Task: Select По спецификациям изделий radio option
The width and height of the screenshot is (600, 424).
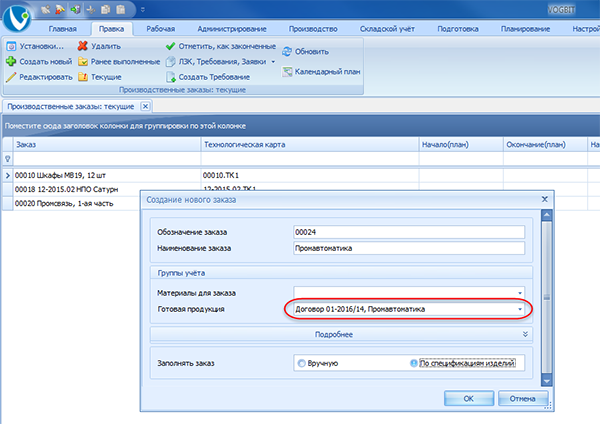Action: 413,363
